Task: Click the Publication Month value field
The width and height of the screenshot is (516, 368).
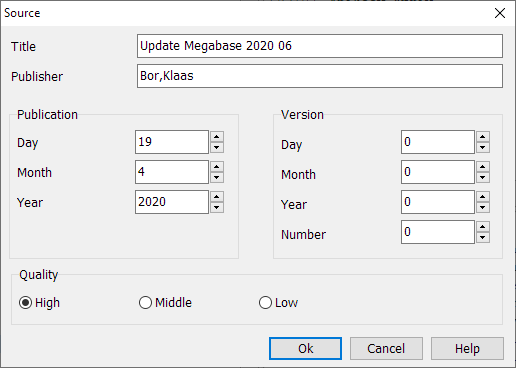Action: [172, 172]
